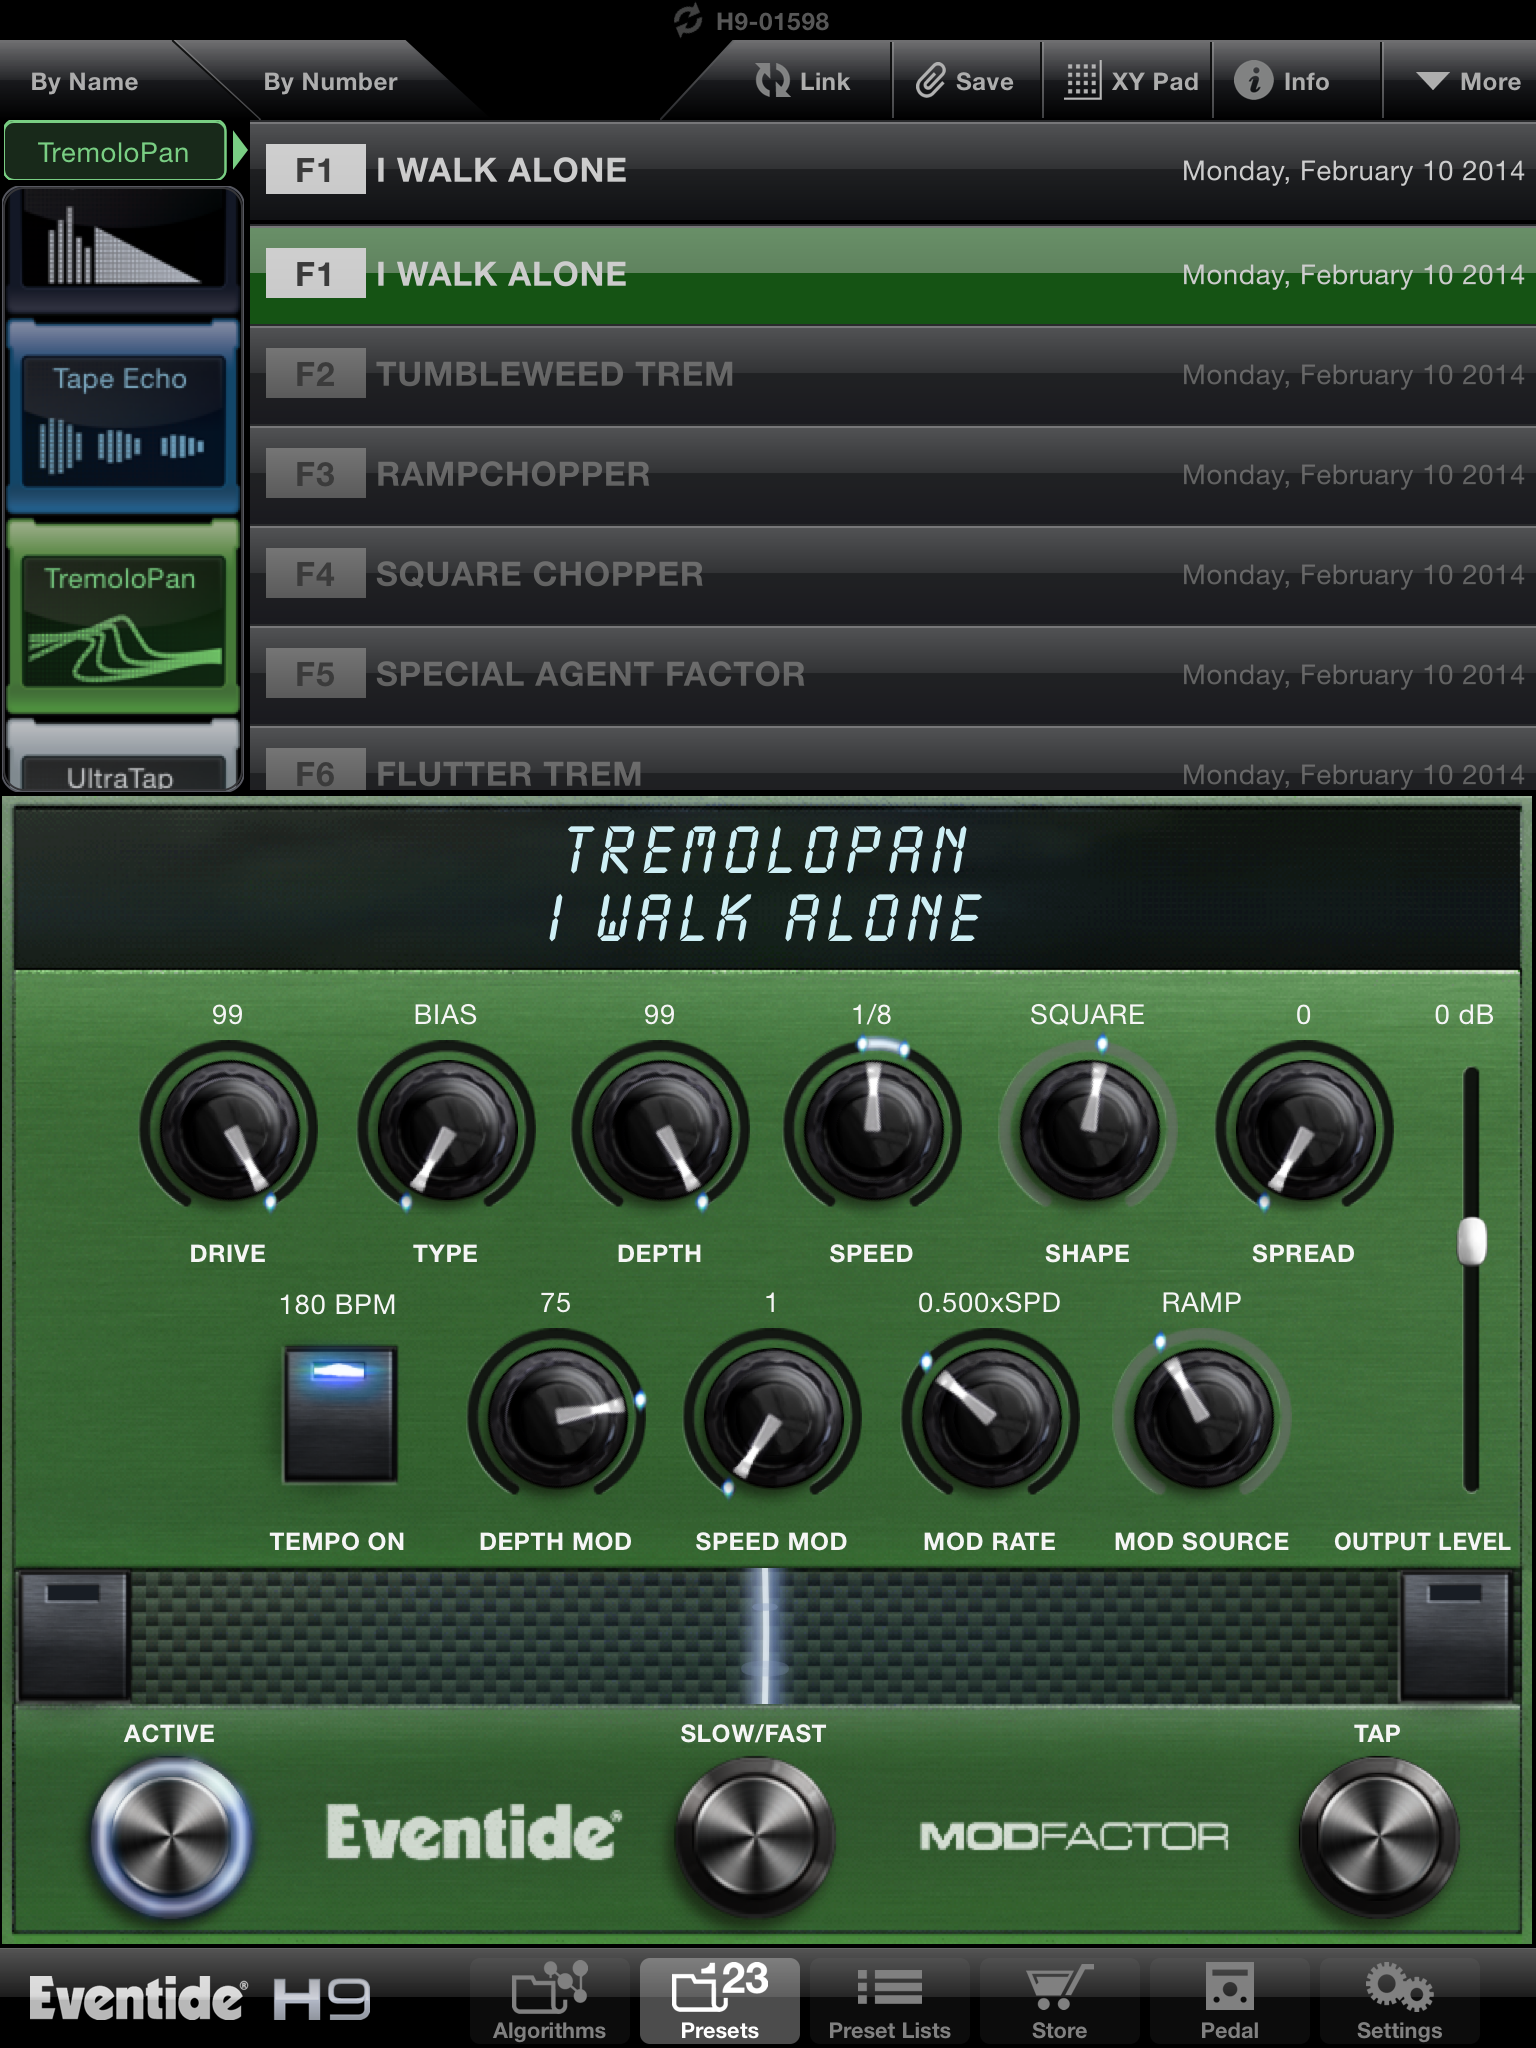
Task: Click the BIAS type value
Action: click(x=445, y=1015)
